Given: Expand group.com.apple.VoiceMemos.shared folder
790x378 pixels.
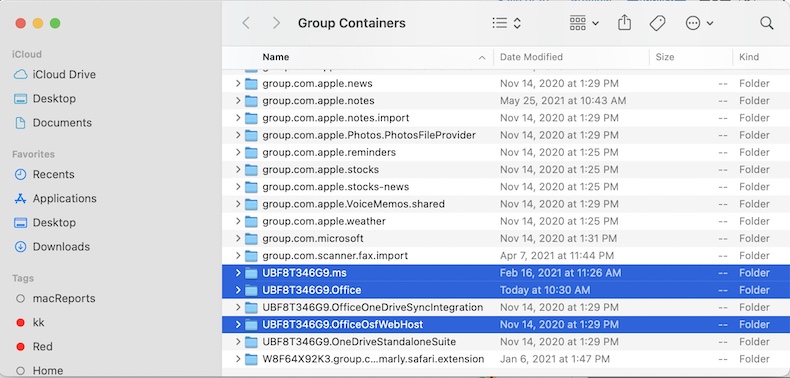Looking at the screenshot, I should pos(238,204).
